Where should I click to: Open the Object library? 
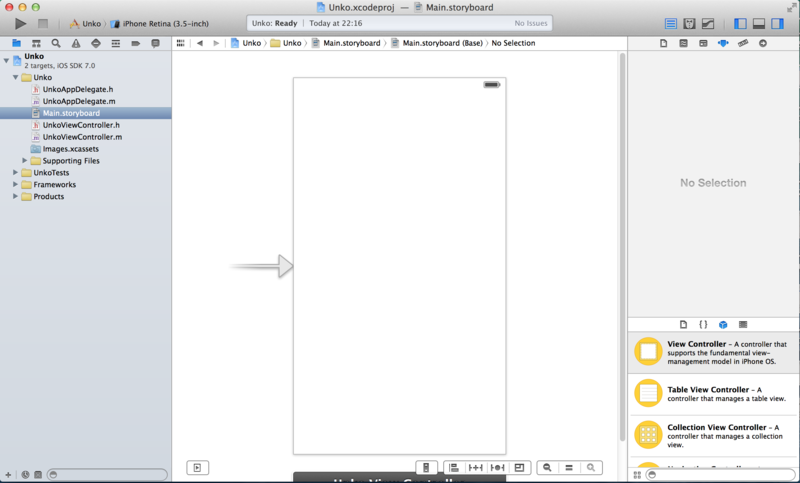(x=723, y=324)
